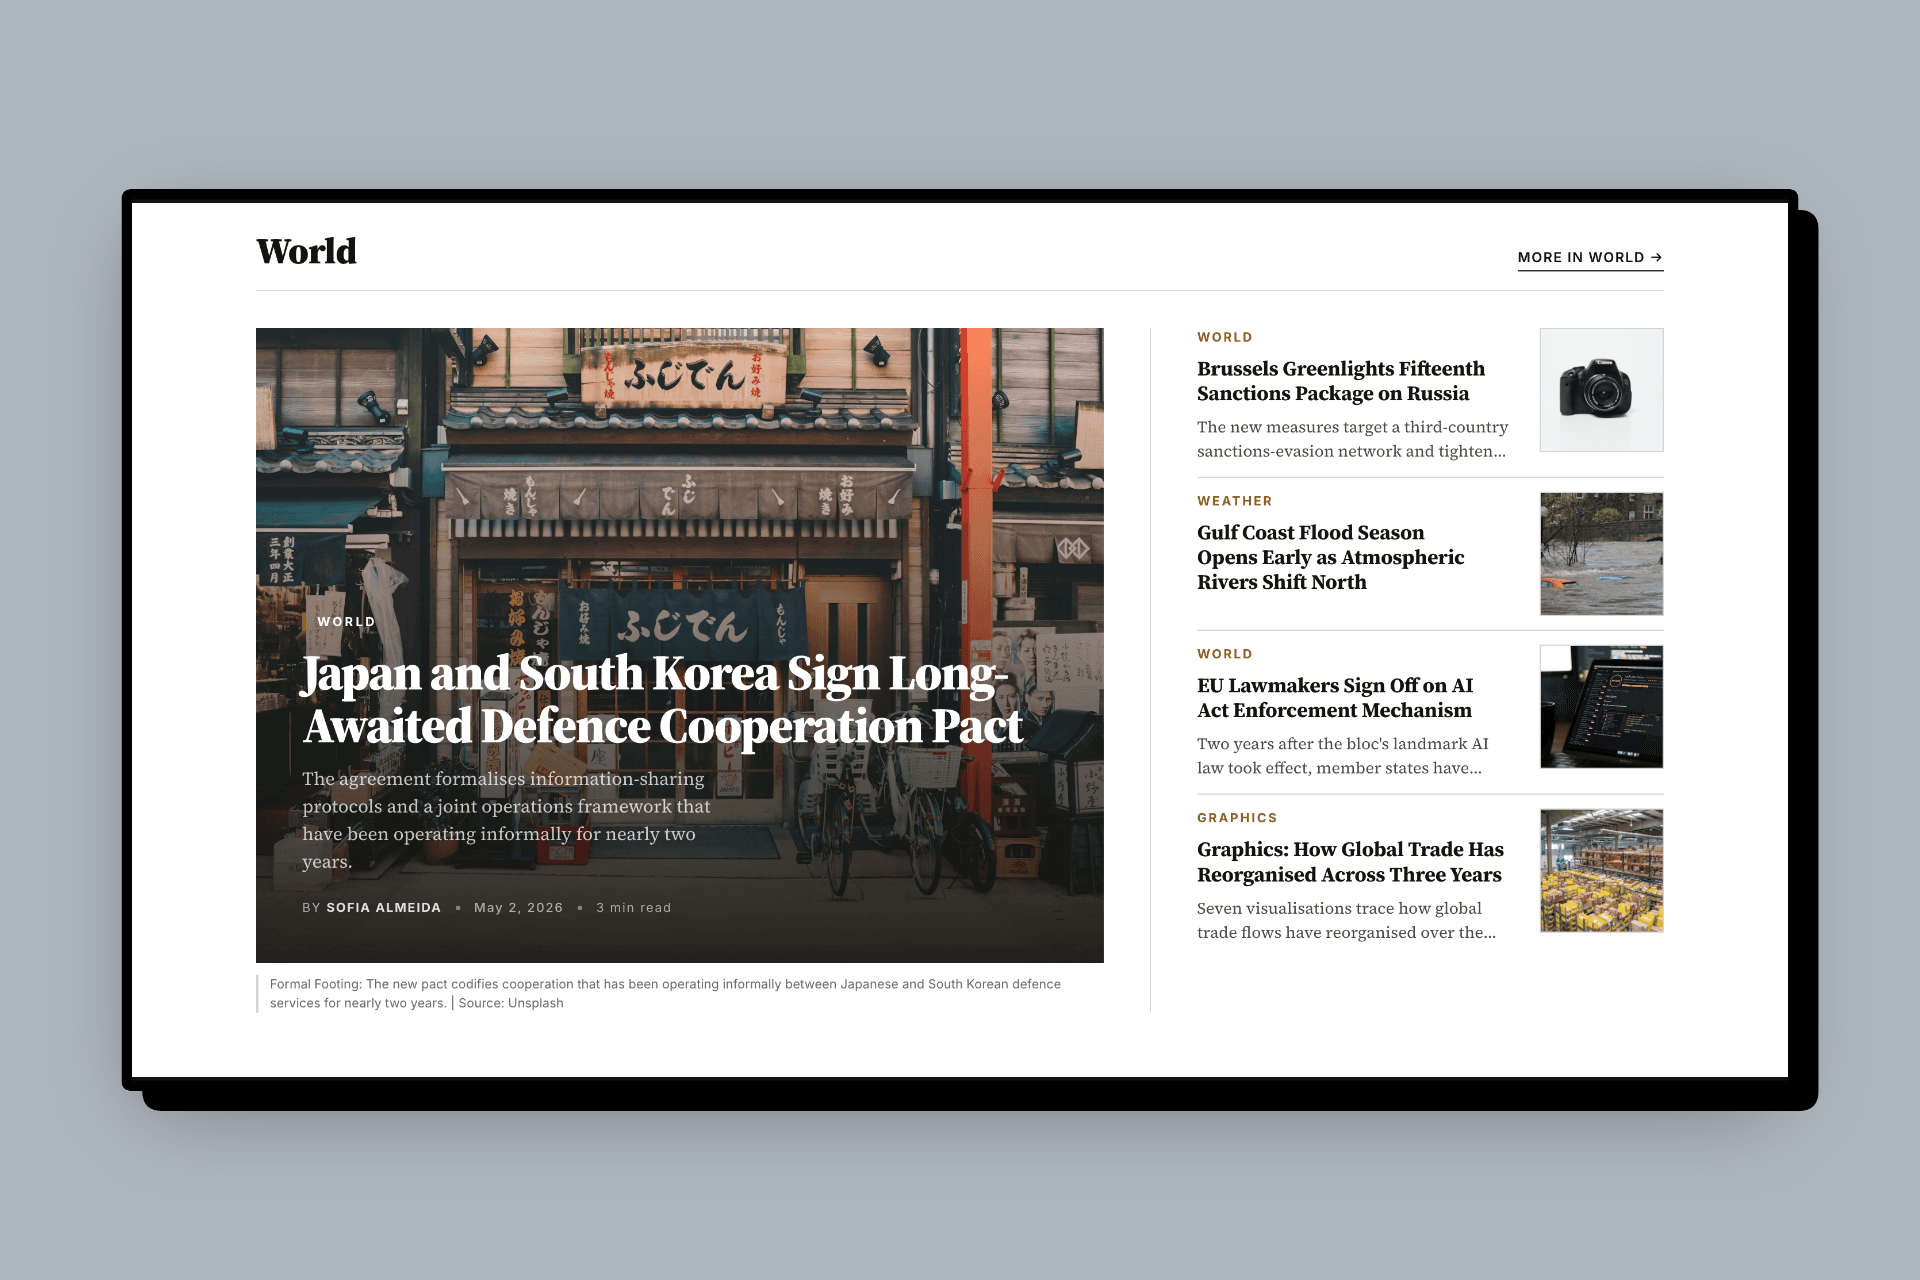Click the WEATHER category tag
The height and width of the screenshot is (1280, 1920).
[x=1234, y=501]
